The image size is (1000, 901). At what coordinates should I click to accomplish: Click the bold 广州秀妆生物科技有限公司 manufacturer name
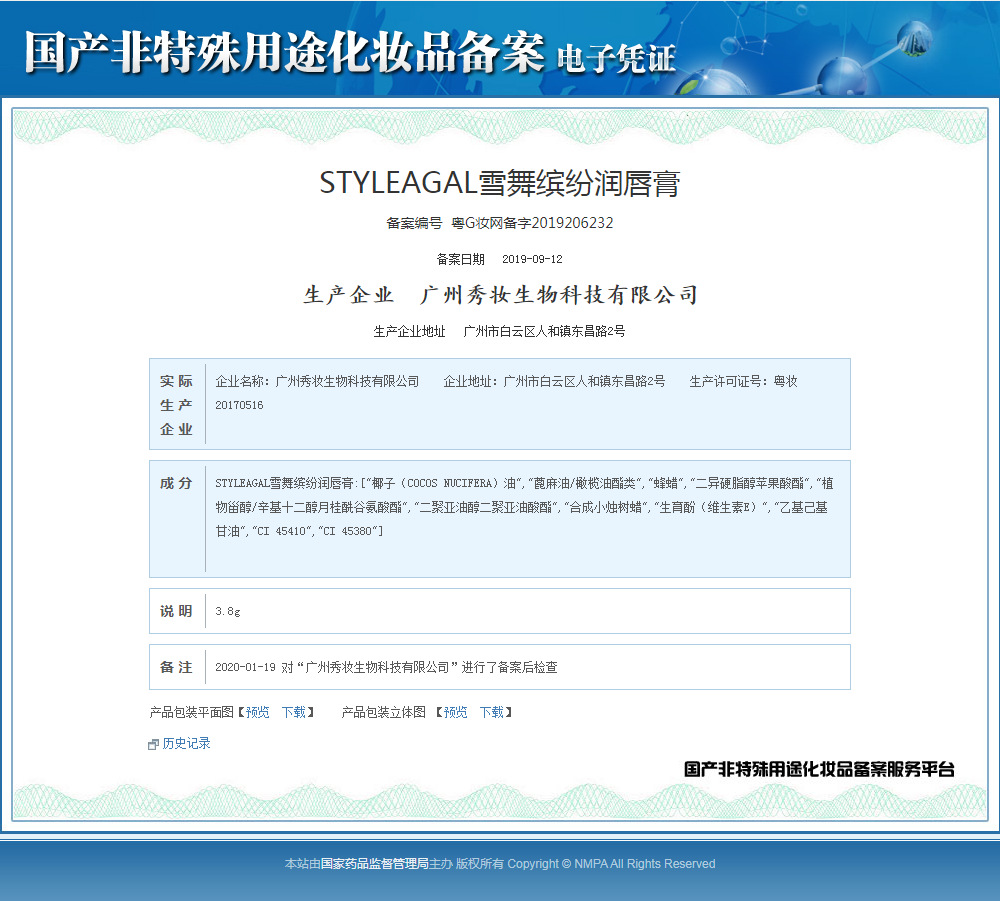tap(559, 295)
